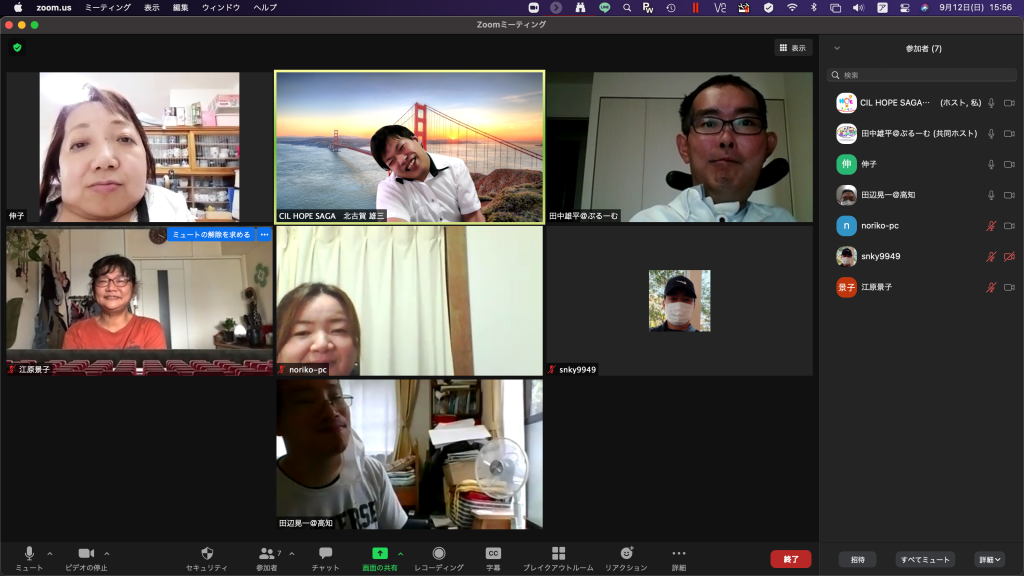Open the 詳細 dropdown in participants panel

990,560
